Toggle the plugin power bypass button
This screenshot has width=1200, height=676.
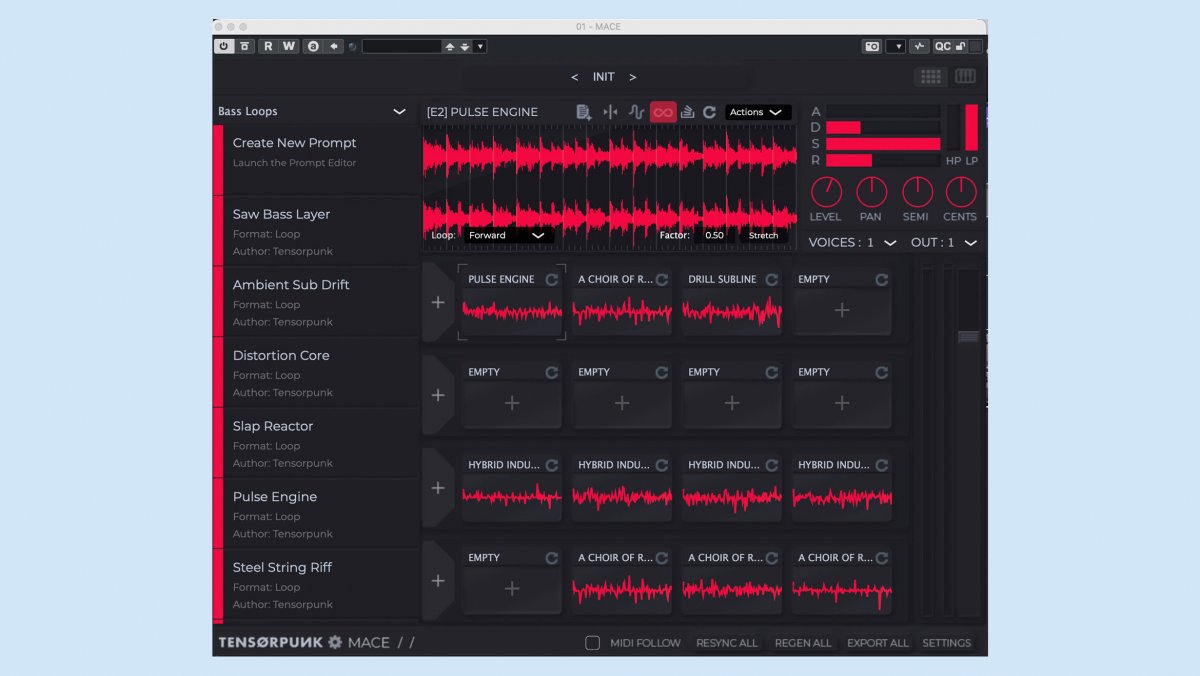[224, 46]
